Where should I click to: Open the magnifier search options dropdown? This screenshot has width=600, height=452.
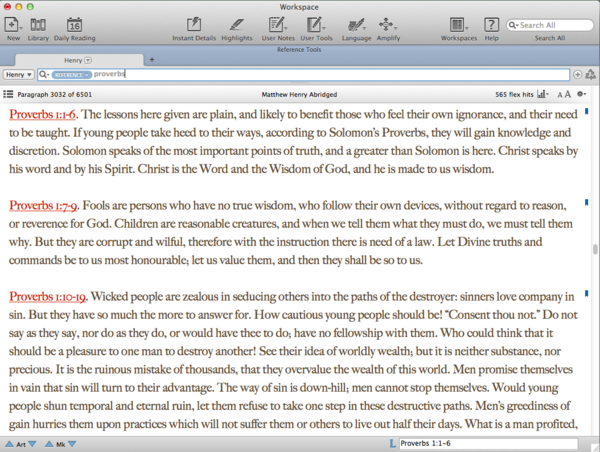pyautogui.click(x=44, y=74)
